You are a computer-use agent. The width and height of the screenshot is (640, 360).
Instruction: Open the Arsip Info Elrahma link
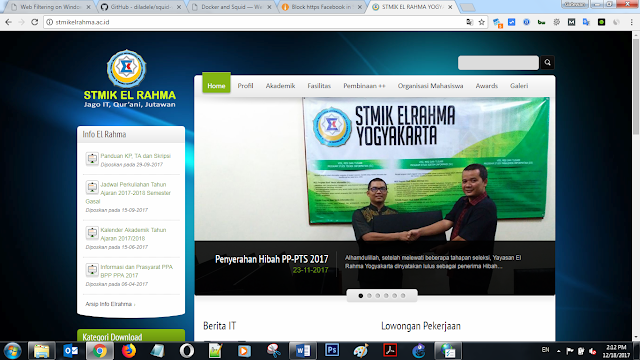(x=110, y=304)
